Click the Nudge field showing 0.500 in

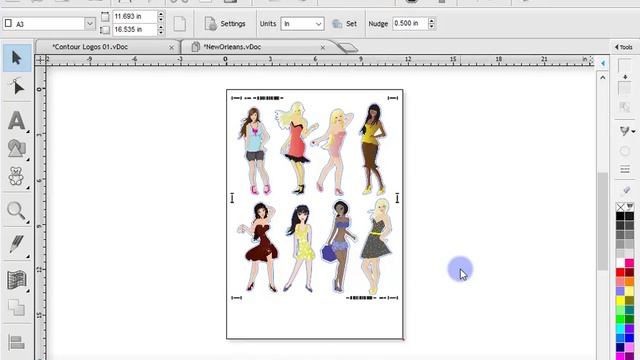pyautogui.click(x=410, y=23)
